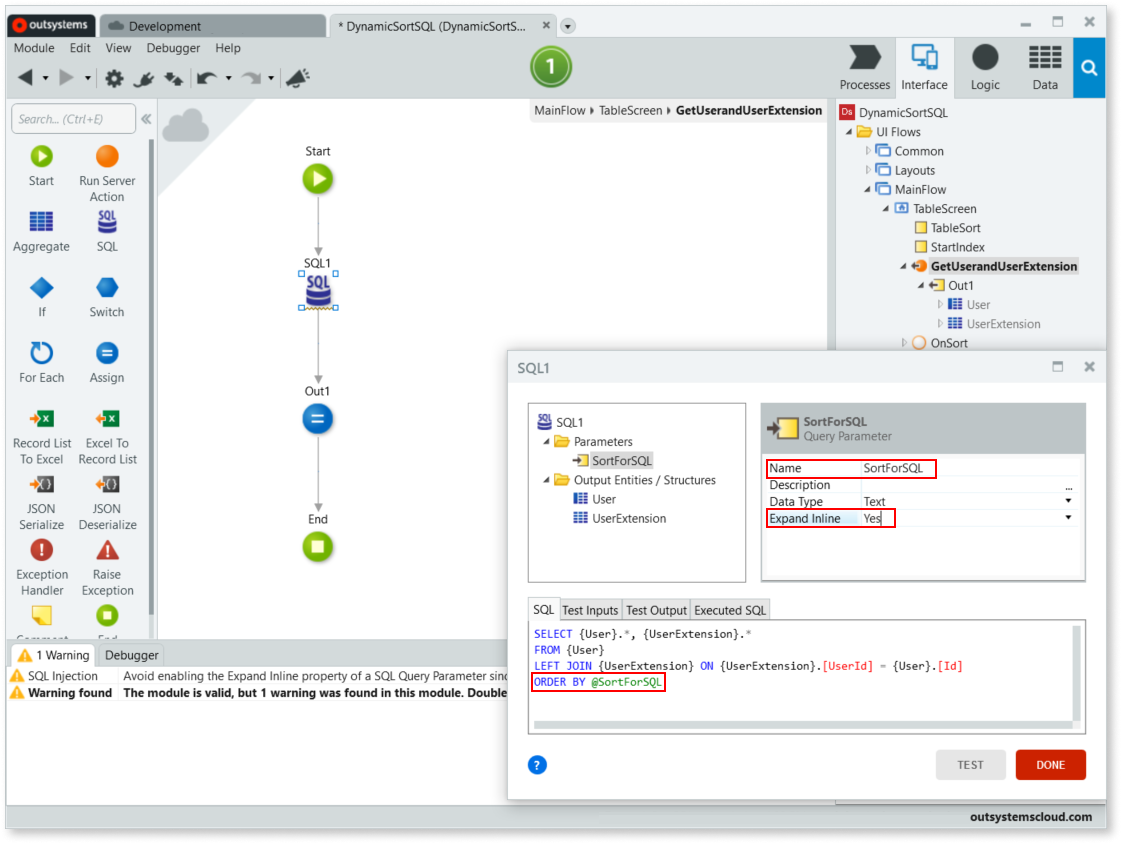Image resolution: width=1122 pixels, height=844 pixels.
Task: Collapse the Parameters folder in SQL1 tree
Action: click(x=547, y=442)
